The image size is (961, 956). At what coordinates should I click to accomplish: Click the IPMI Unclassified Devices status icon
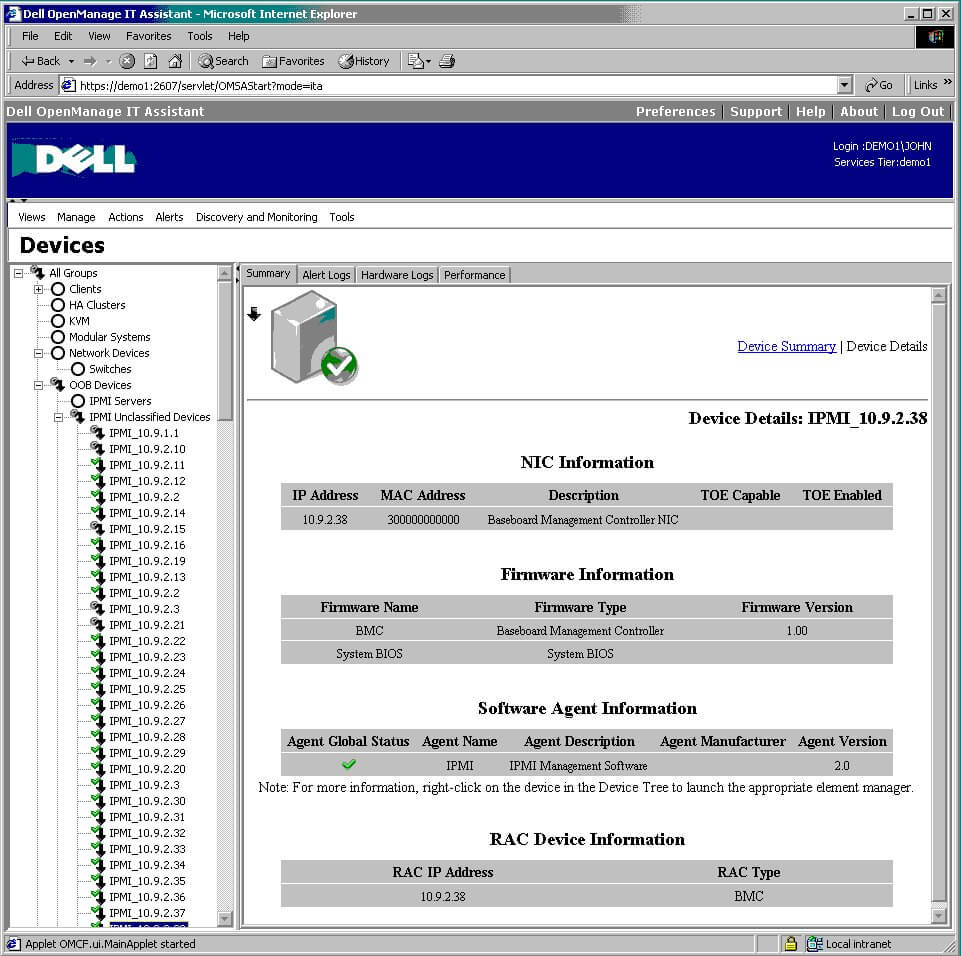pos(78,417)
